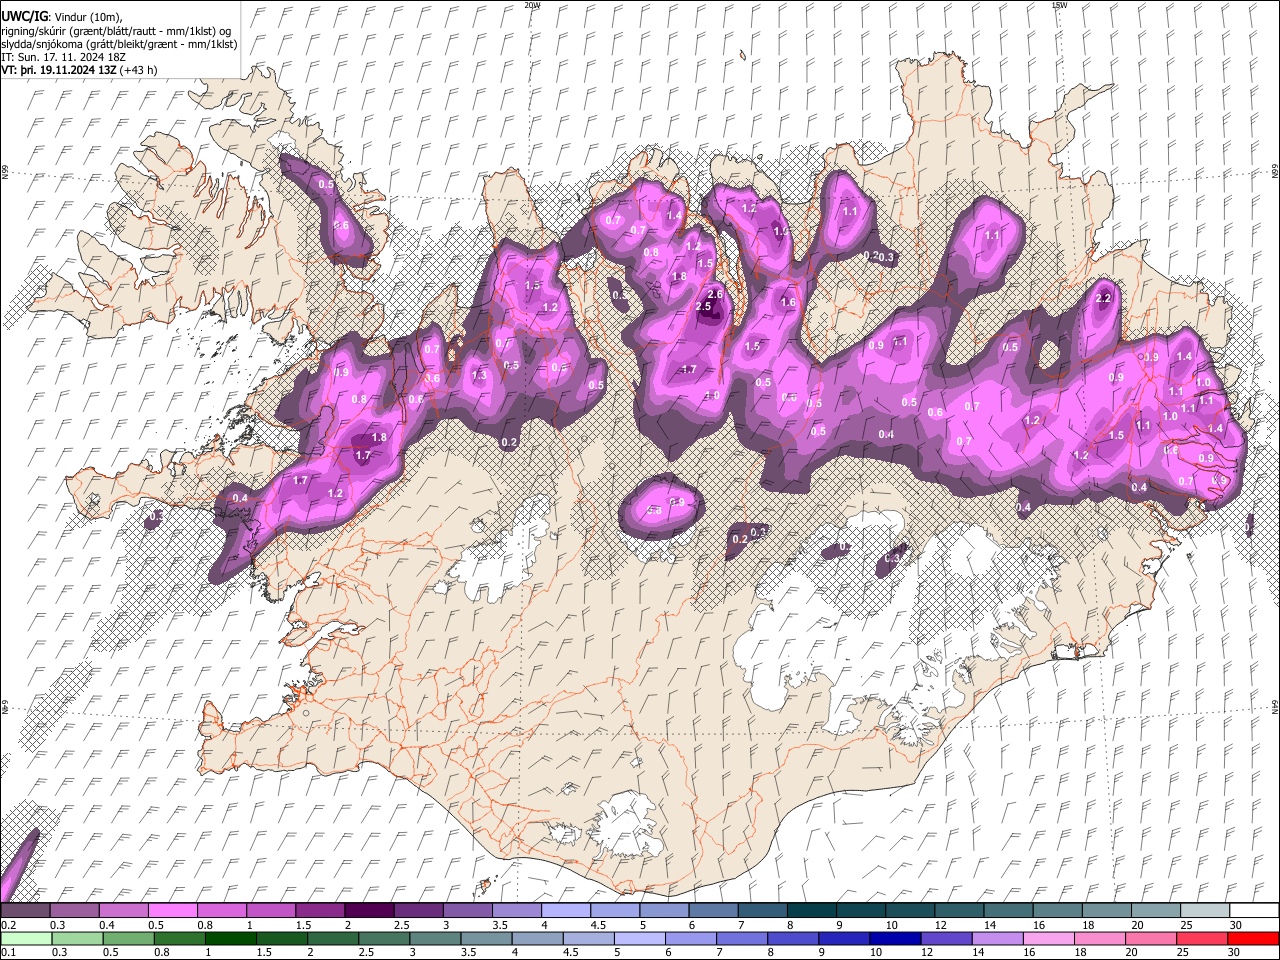Click the "20W" longitude label
Viewport: 1280px width, 960px height.
[x=532, y=5]
